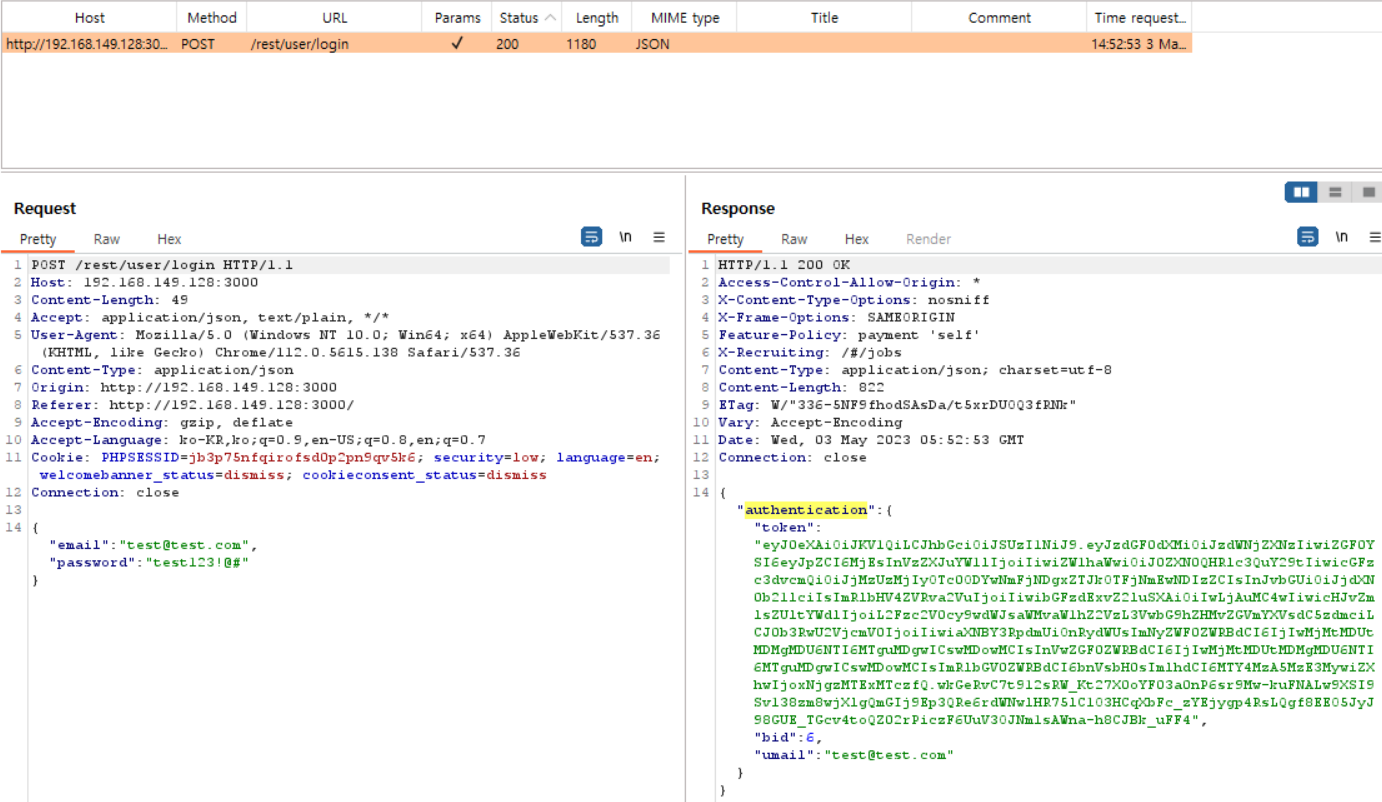
Task: Select combined tabbed layout view icon
Action: [x=1367, y=192]
